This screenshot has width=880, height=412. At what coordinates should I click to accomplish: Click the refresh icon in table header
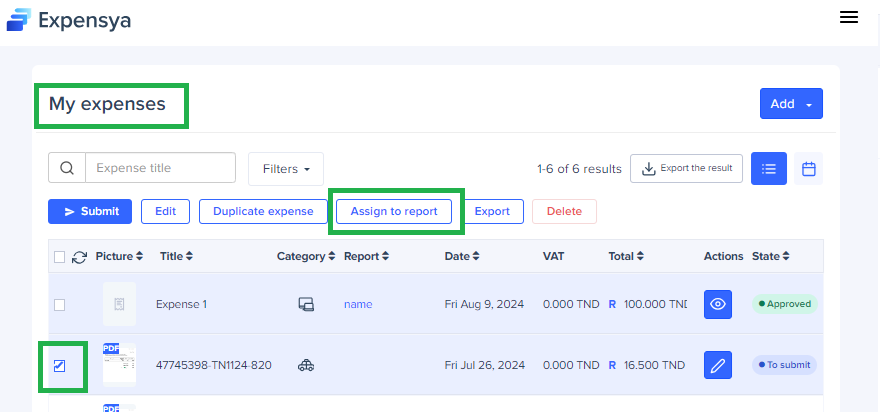coord(80,257)
